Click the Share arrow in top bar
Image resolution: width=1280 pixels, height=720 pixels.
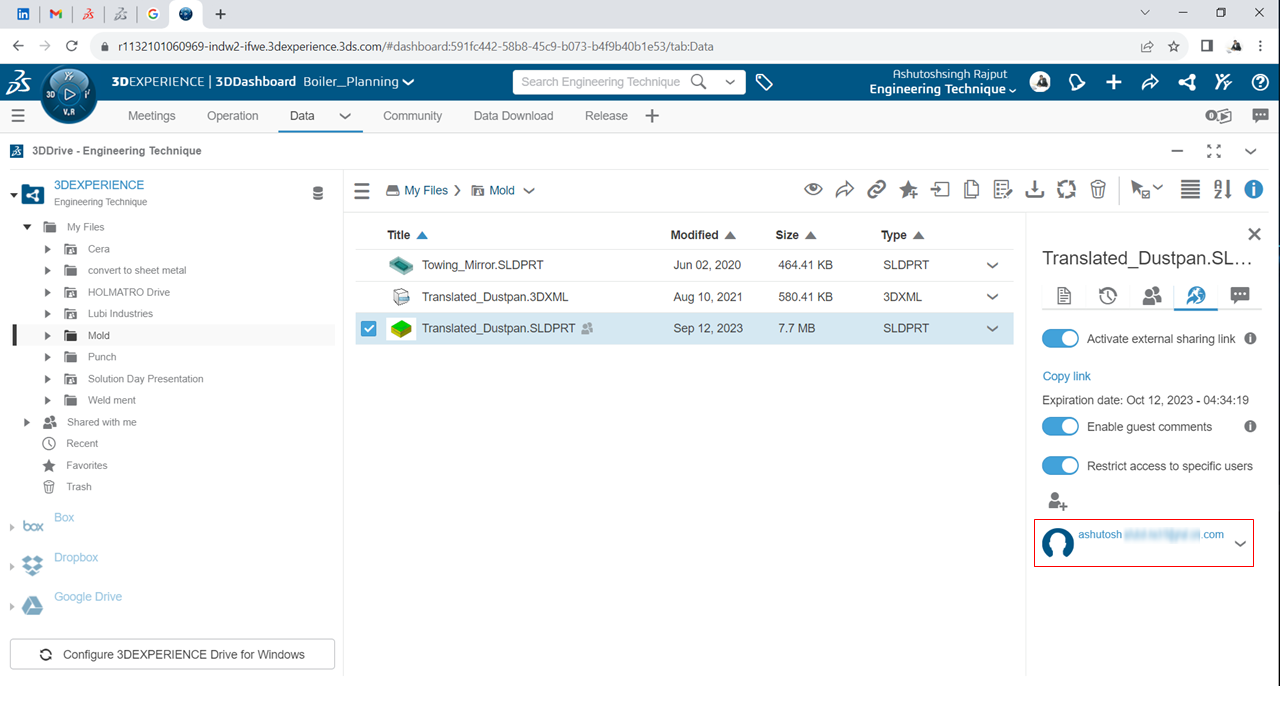(x=1150, y=82)
